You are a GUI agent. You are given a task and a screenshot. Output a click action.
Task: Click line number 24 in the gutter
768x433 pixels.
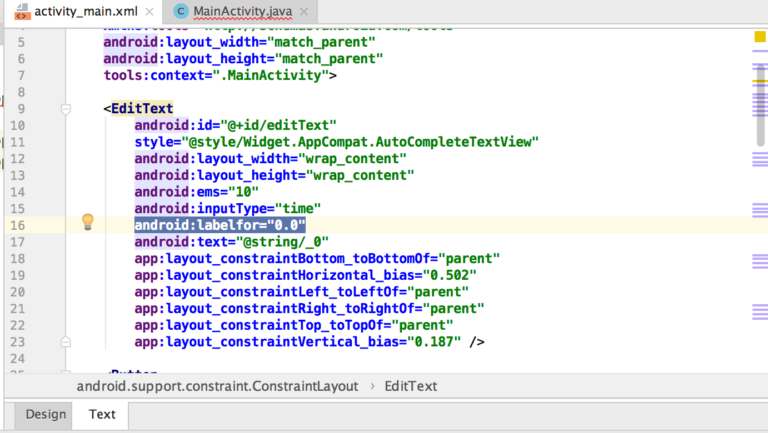(18, 359)
